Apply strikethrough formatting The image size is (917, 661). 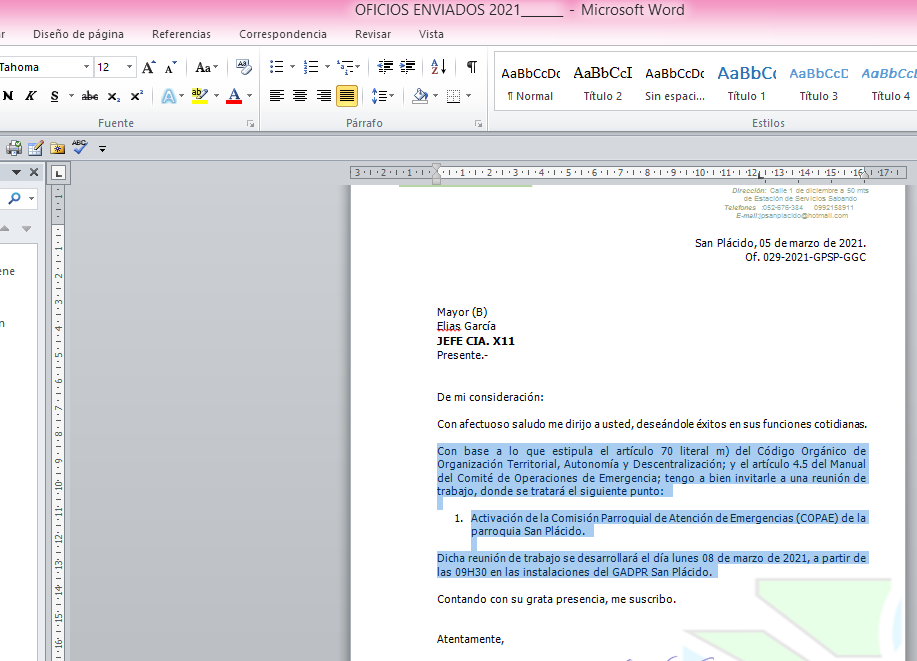[90, 97]
